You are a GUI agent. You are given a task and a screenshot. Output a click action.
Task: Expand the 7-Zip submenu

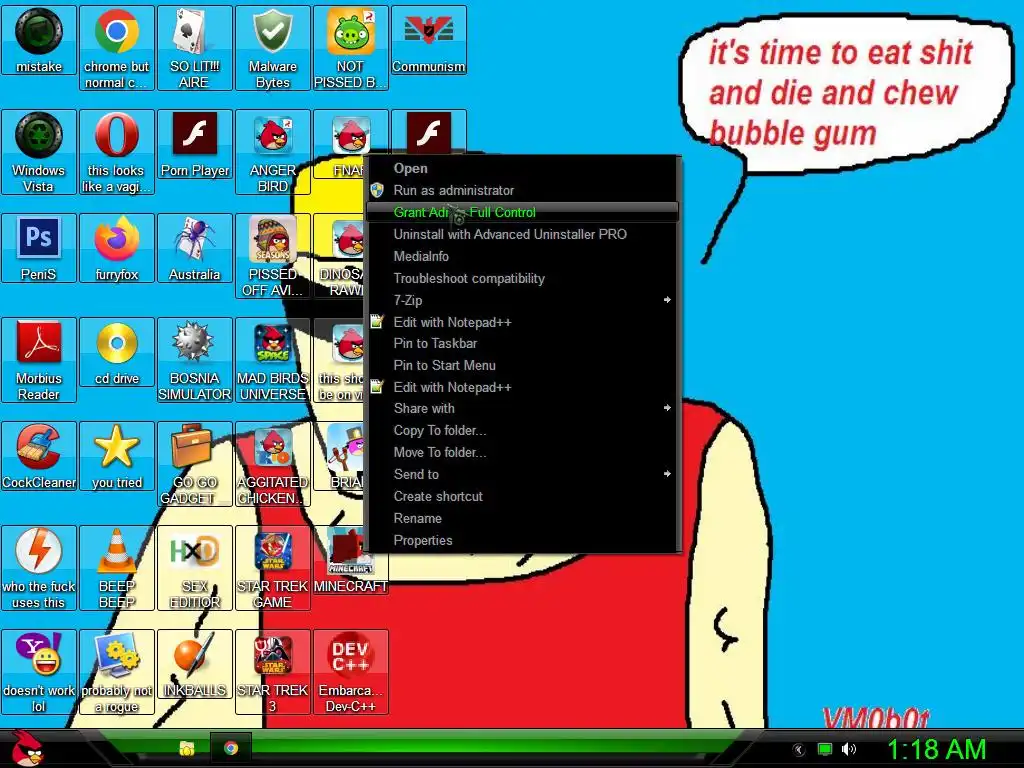[x=522, y=300]
